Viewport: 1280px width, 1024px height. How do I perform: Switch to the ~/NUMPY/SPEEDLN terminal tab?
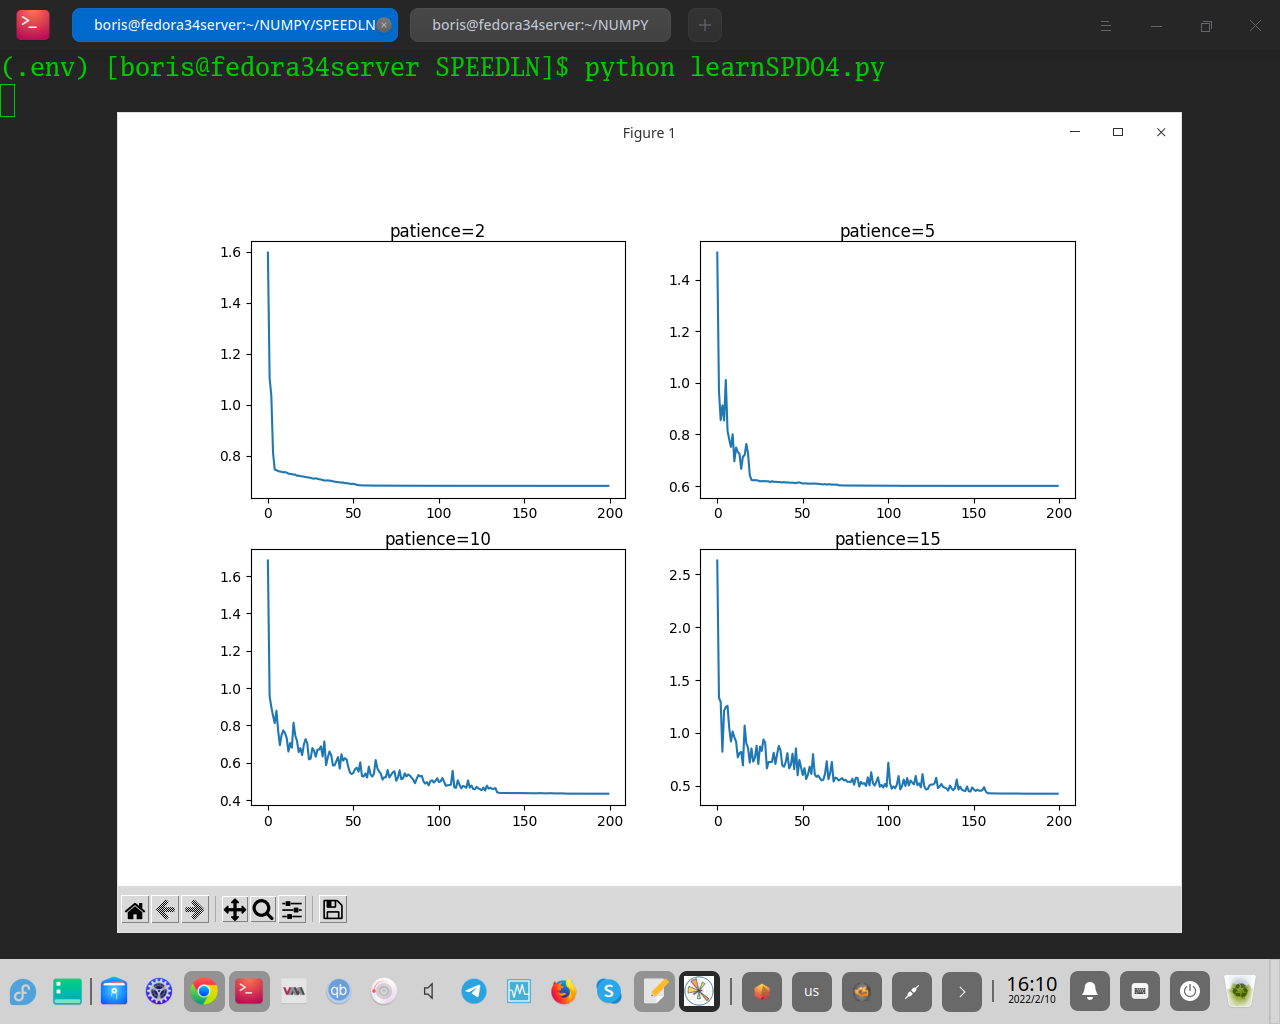234,25
